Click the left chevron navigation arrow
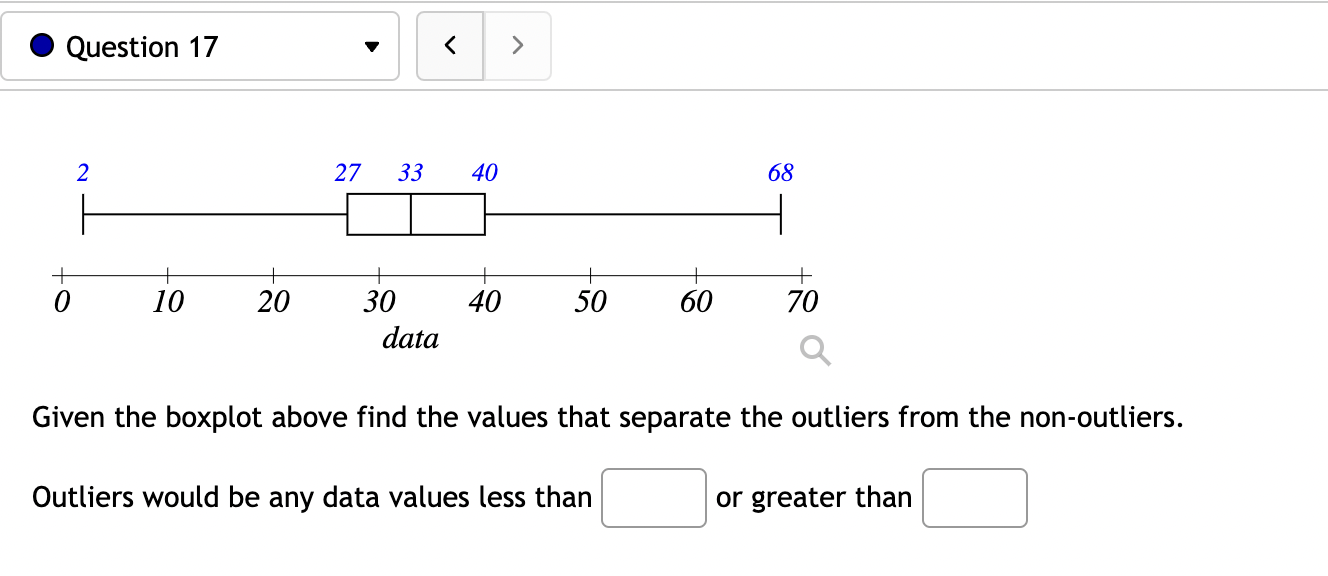 click(x=450, y=45)
